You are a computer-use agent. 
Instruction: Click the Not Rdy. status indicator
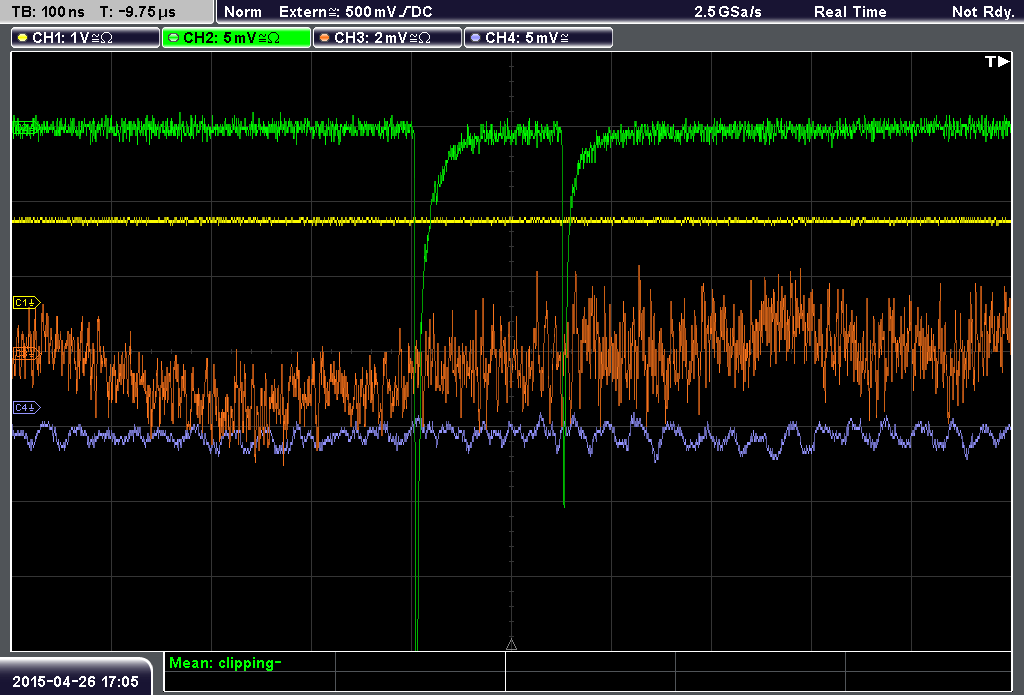coord(983,12)
